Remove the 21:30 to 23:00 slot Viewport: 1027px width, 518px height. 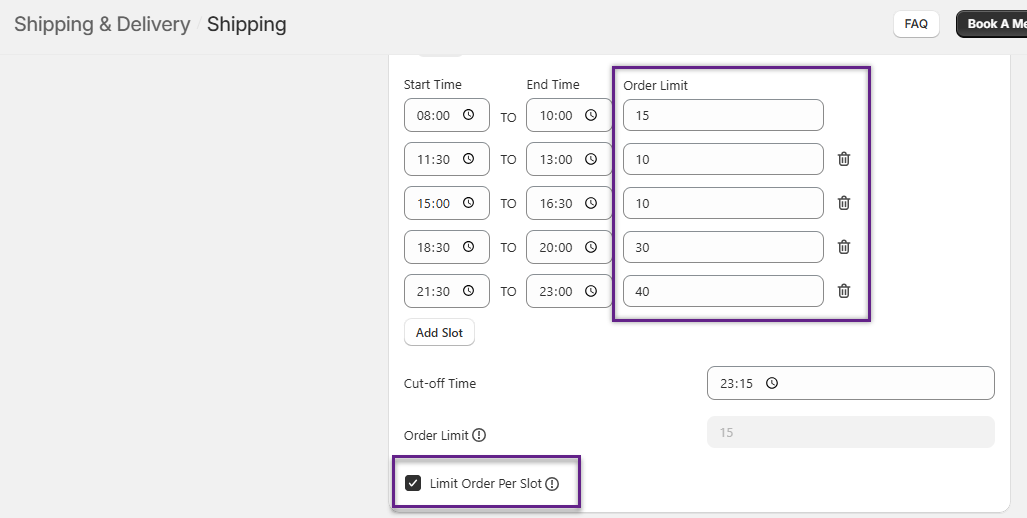tap(844, 291)
